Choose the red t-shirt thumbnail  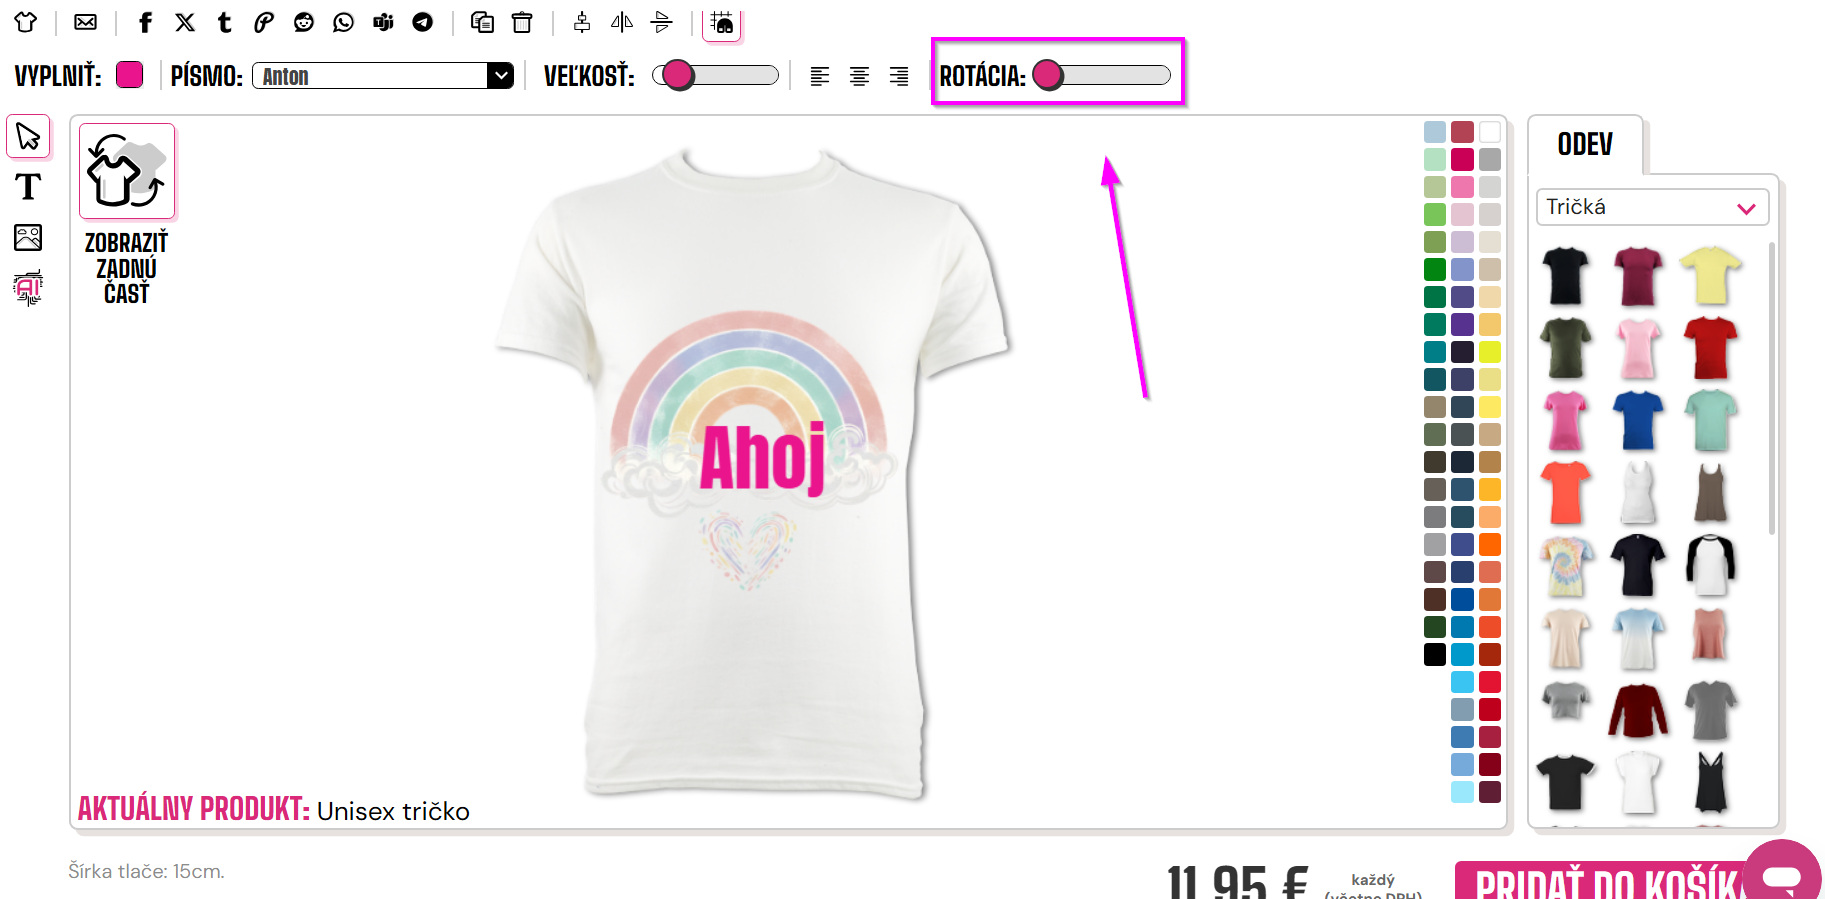[x=1710, y=348]
